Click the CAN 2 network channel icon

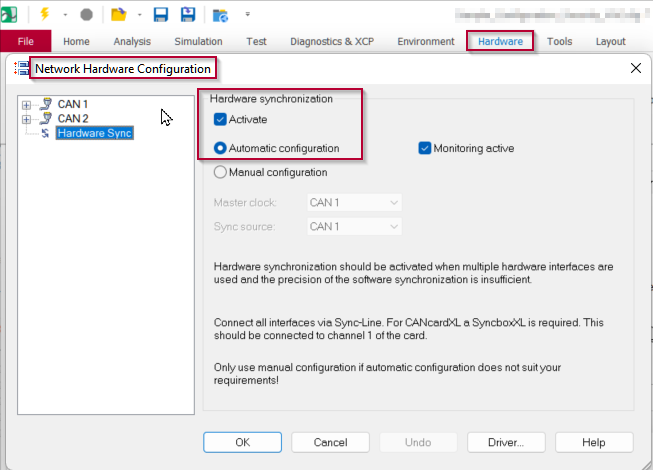(45, 119)
